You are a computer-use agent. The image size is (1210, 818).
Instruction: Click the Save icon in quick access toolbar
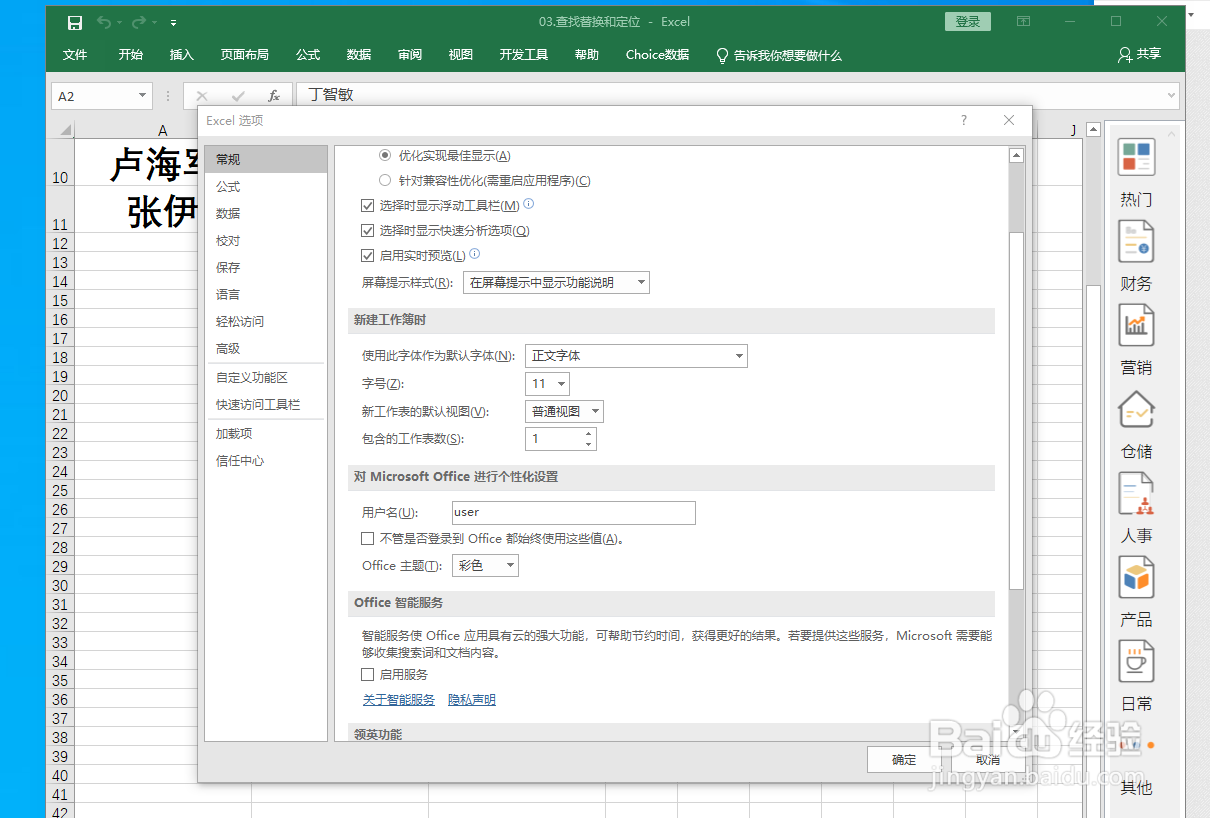pos(74,21)
